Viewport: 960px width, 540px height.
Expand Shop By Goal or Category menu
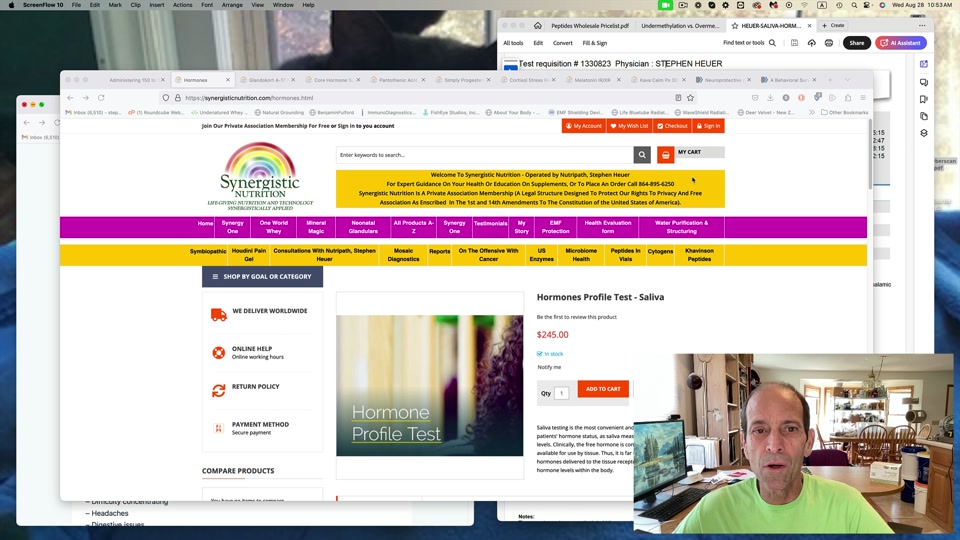click(262, 276)
